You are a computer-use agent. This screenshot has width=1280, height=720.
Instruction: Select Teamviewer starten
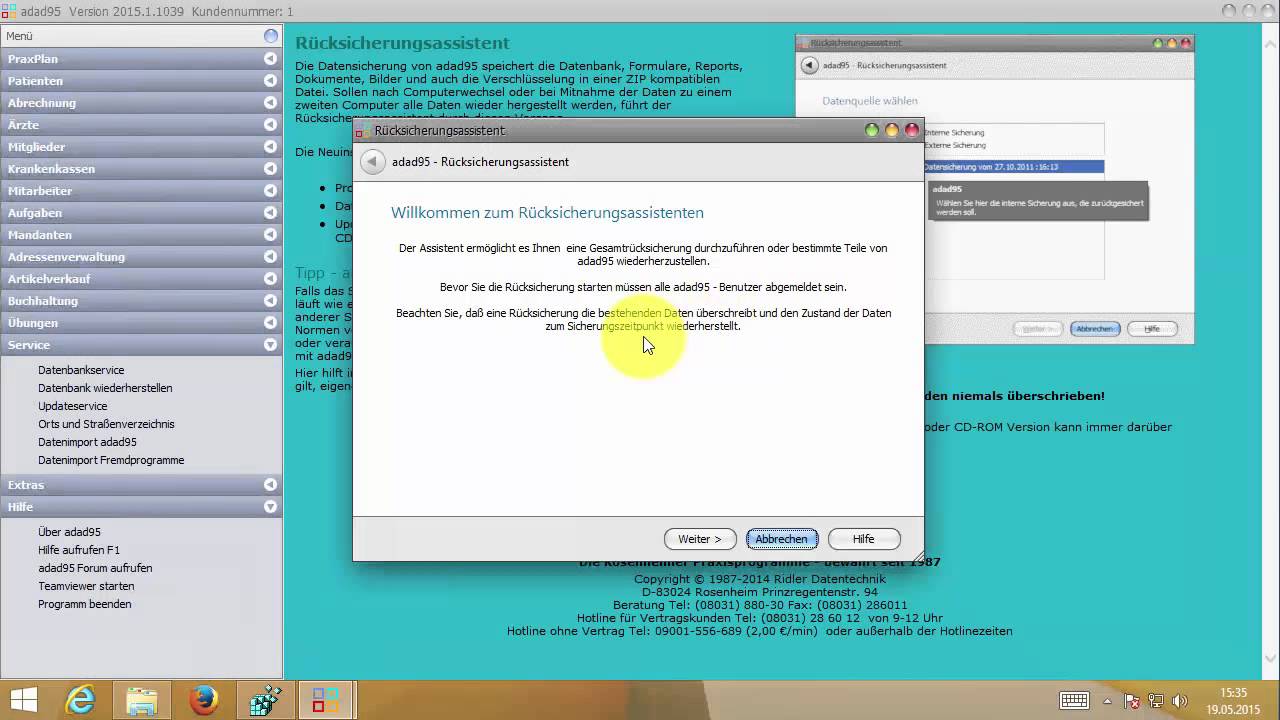[x=86, y=586]
